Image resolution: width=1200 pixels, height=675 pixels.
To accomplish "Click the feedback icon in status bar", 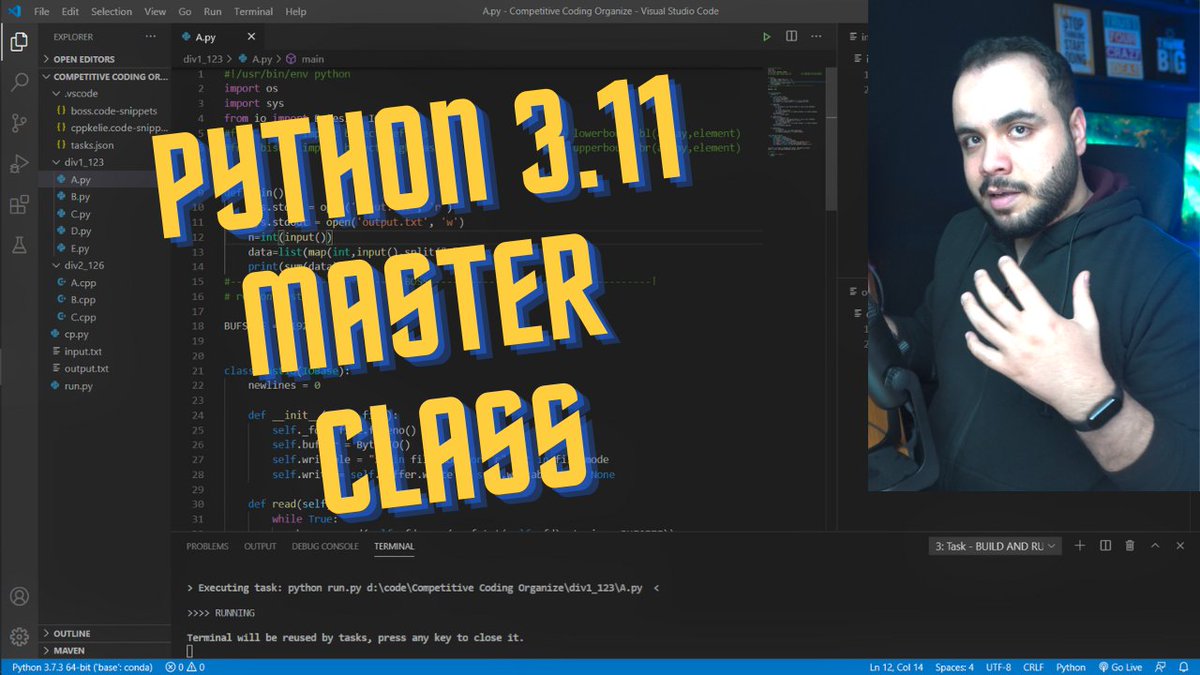I will tap(1158, 667).
